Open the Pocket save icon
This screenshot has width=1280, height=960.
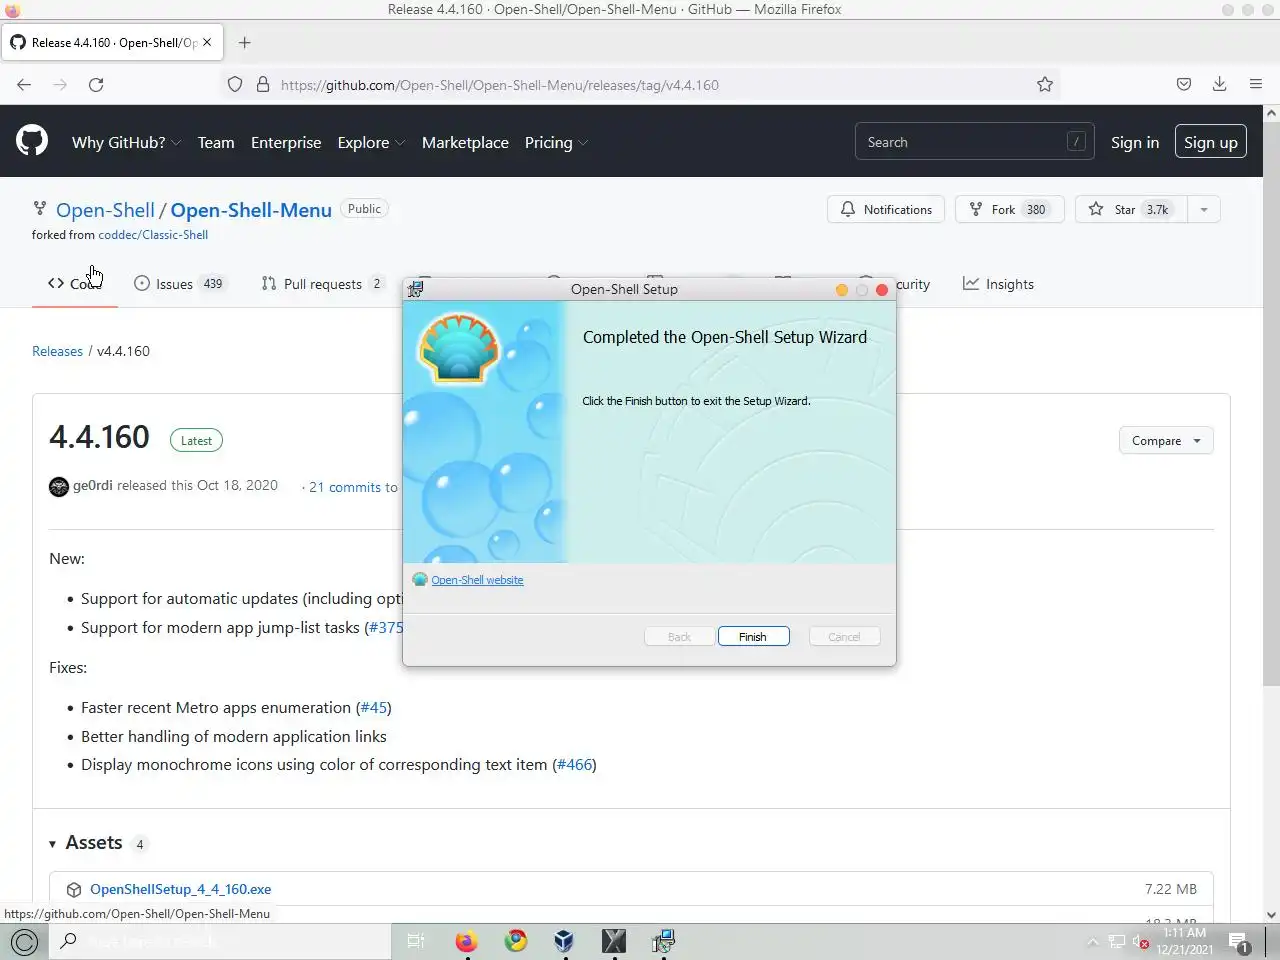coord(1184,85)
